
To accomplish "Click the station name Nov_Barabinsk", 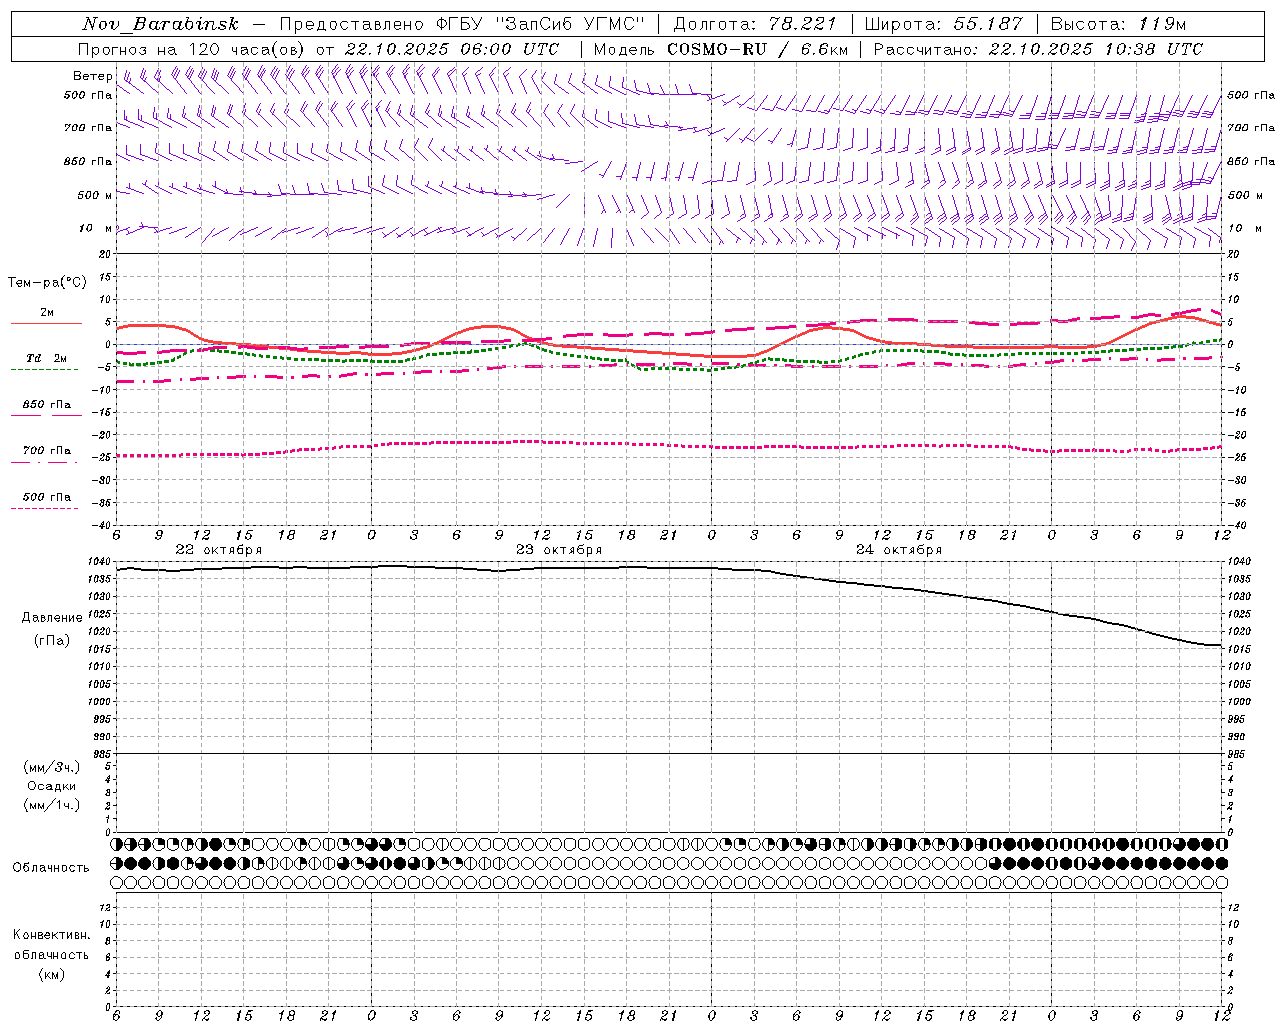I will pyautogui.click(x=160, y=24).
